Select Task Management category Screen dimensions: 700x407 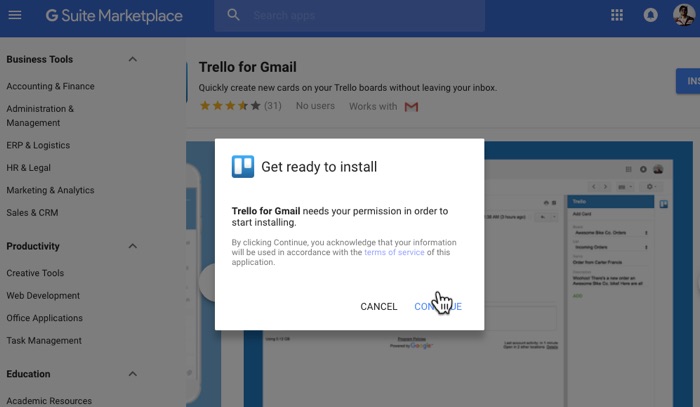(x=44, y=341)
